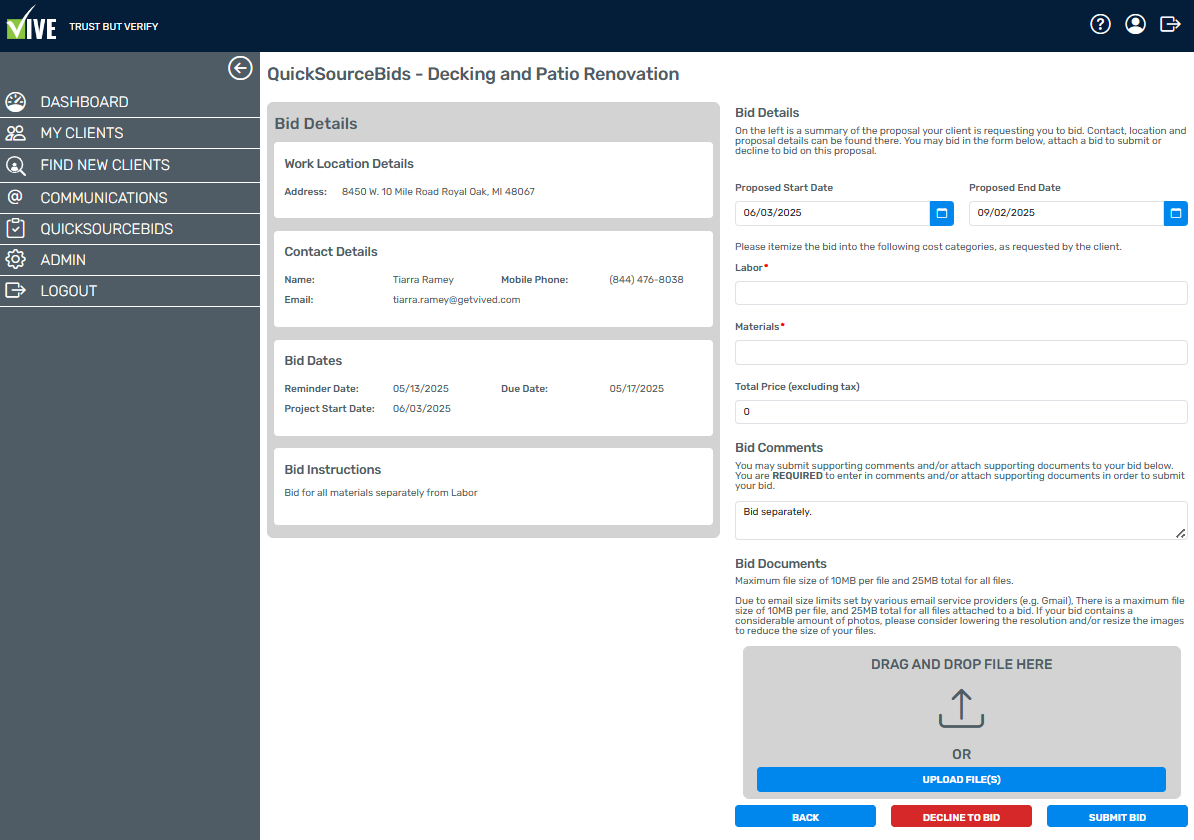
Task: Click the UPLOAD FILE(S) button
Action: click(x=961, y=779)
